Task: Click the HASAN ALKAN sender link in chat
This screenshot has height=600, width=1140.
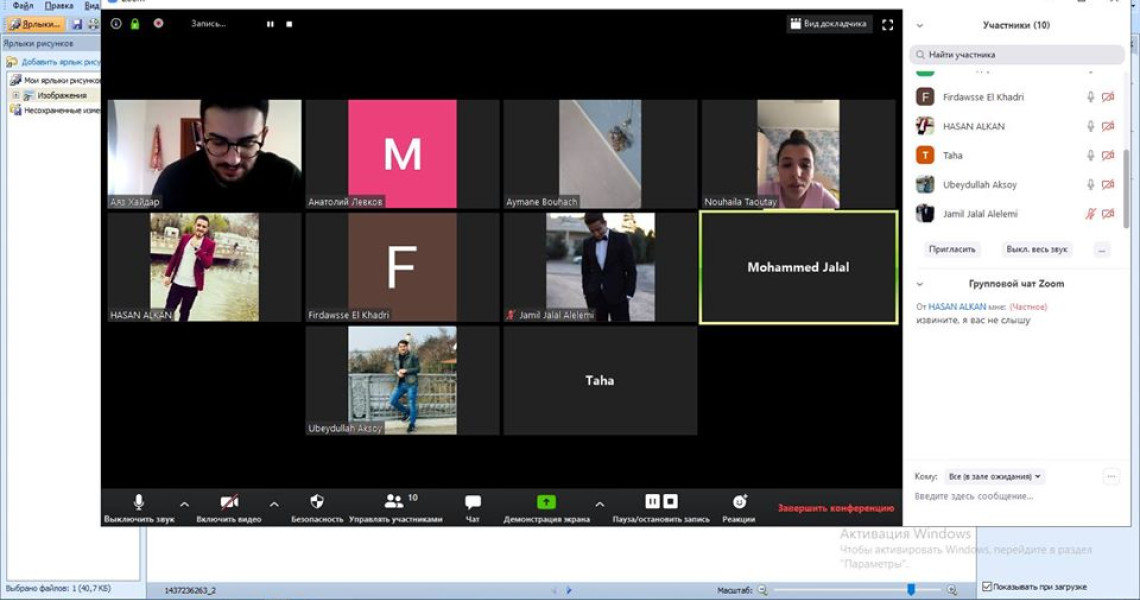Action: [x=957, y=307]
